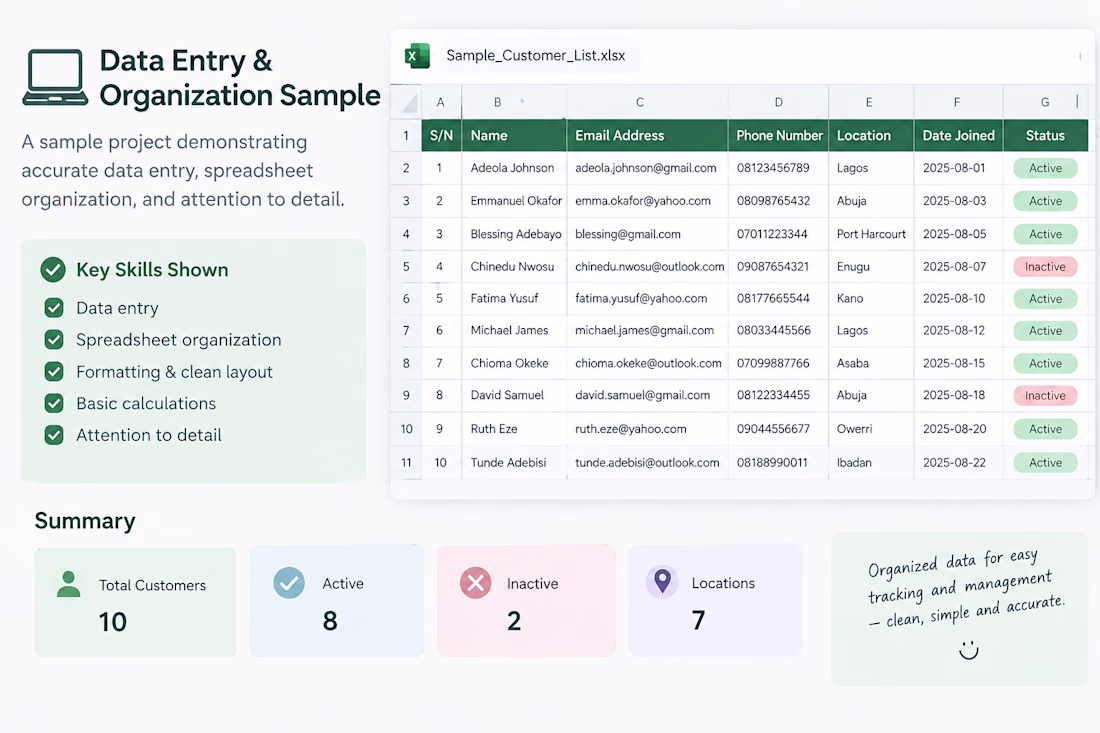
Task: Select phone number 08123456789
Action: click(779, 168)
